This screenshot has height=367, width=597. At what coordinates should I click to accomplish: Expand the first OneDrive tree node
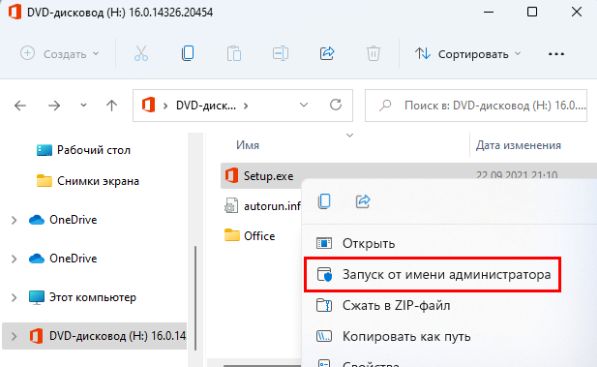(14, 220)
